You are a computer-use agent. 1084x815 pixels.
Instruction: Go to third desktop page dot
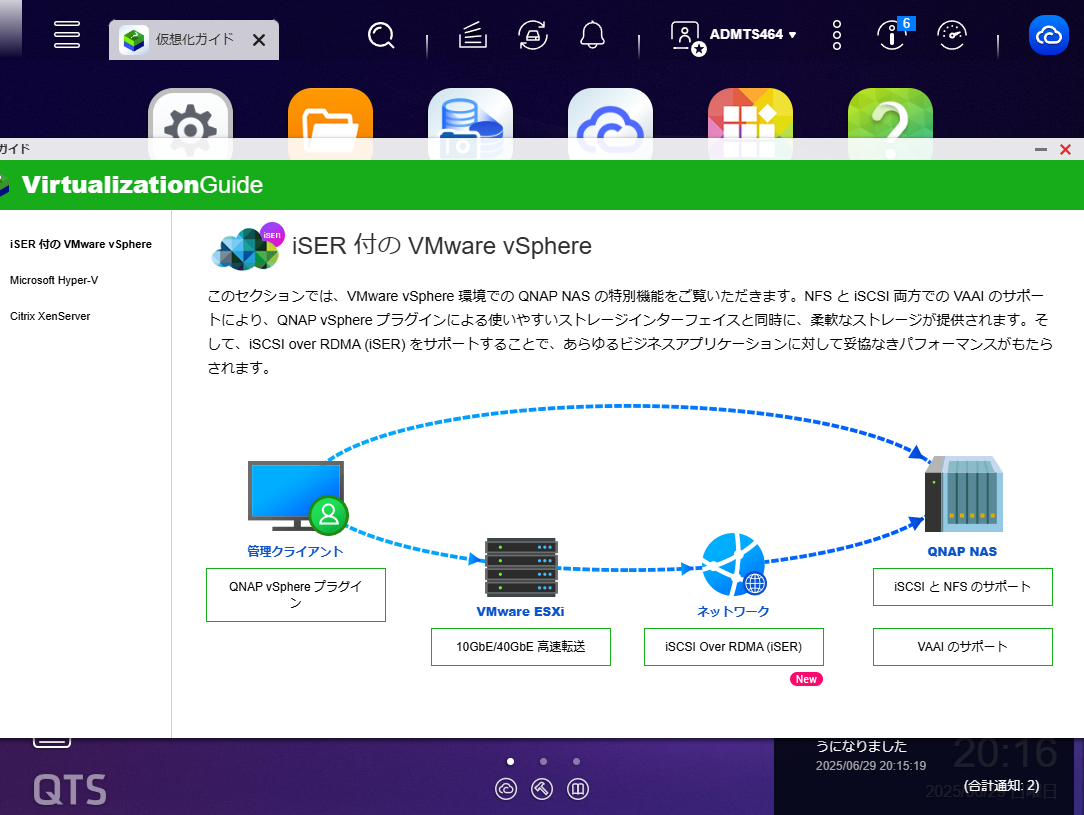pos(577,761)
